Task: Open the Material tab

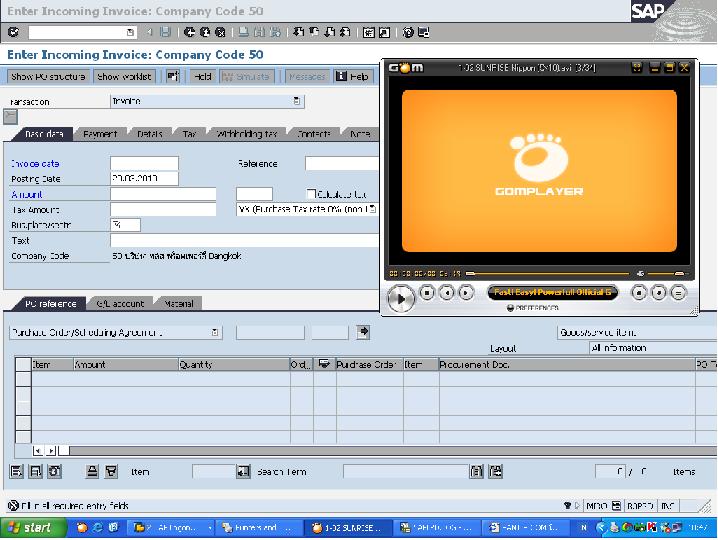Action: 179,304
